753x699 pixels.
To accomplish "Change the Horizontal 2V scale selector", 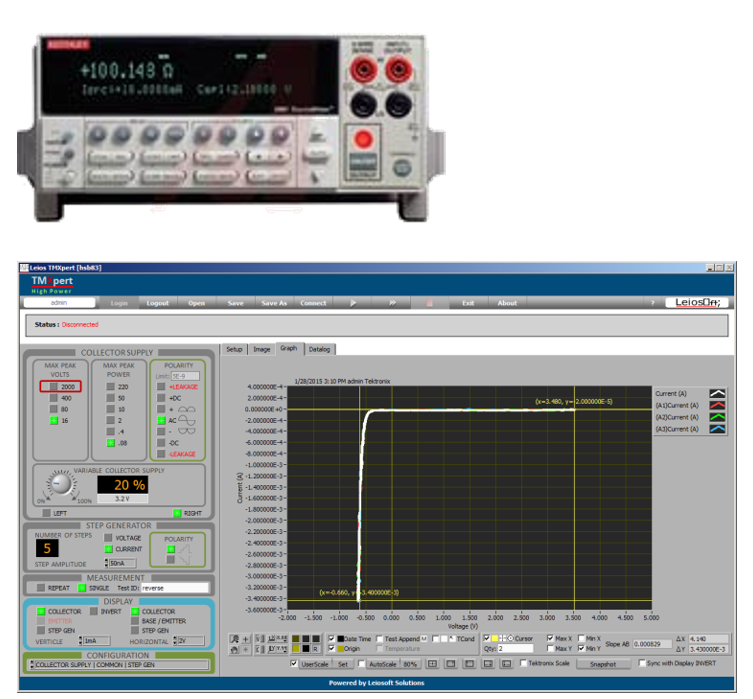I will click(190, 641).
